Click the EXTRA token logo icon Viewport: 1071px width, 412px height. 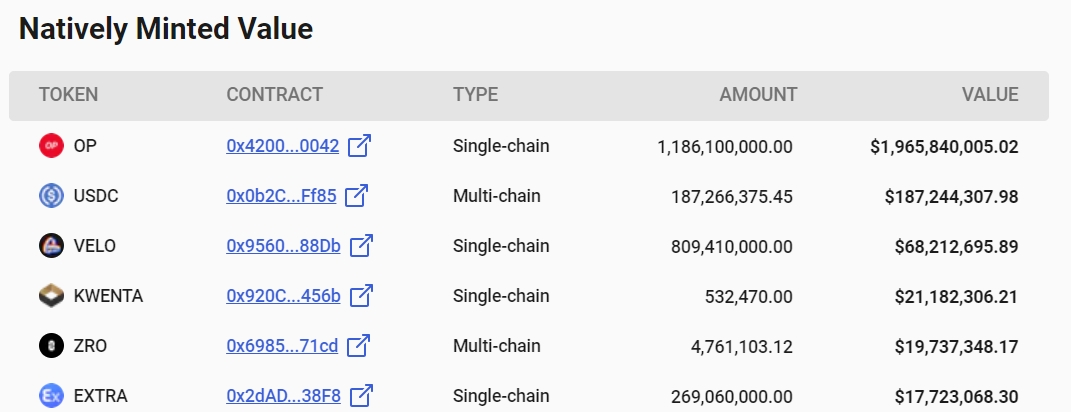51,396
